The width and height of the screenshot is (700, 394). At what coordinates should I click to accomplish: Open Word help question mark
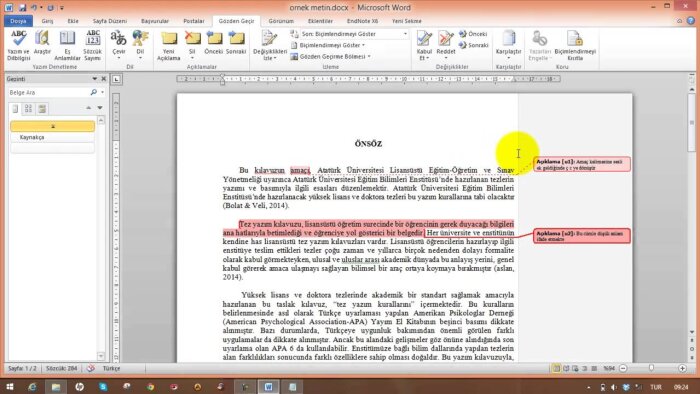pyautogui.click(x=691, y=21)
